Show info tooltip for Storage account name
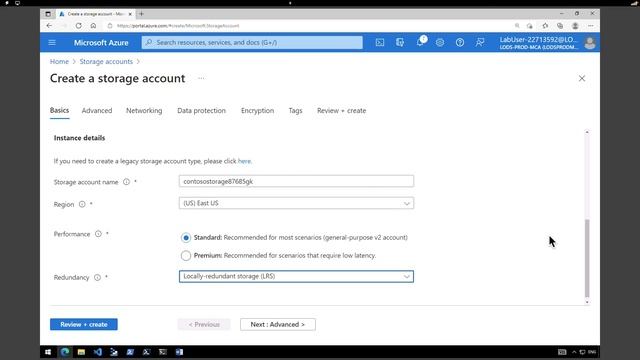Viewport: 640px width, 360px height. coord(126,182)
